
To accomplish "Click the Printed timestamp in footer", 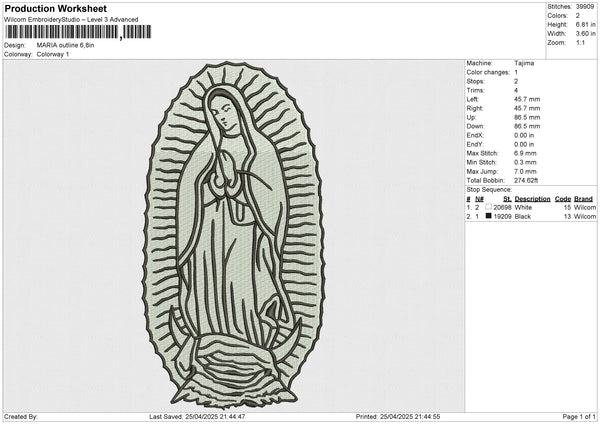I will coord(397,416).
